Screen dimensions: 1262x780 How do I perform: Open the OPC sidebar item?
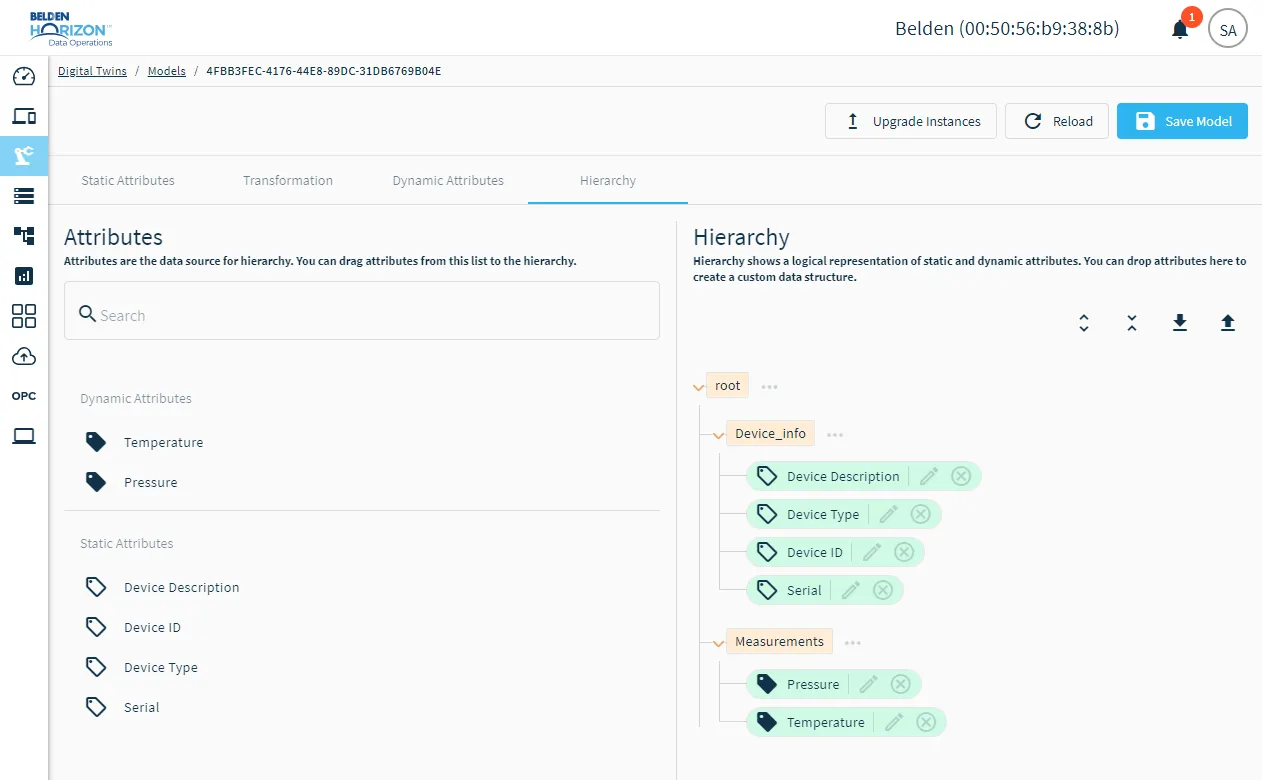coord(24,396)
